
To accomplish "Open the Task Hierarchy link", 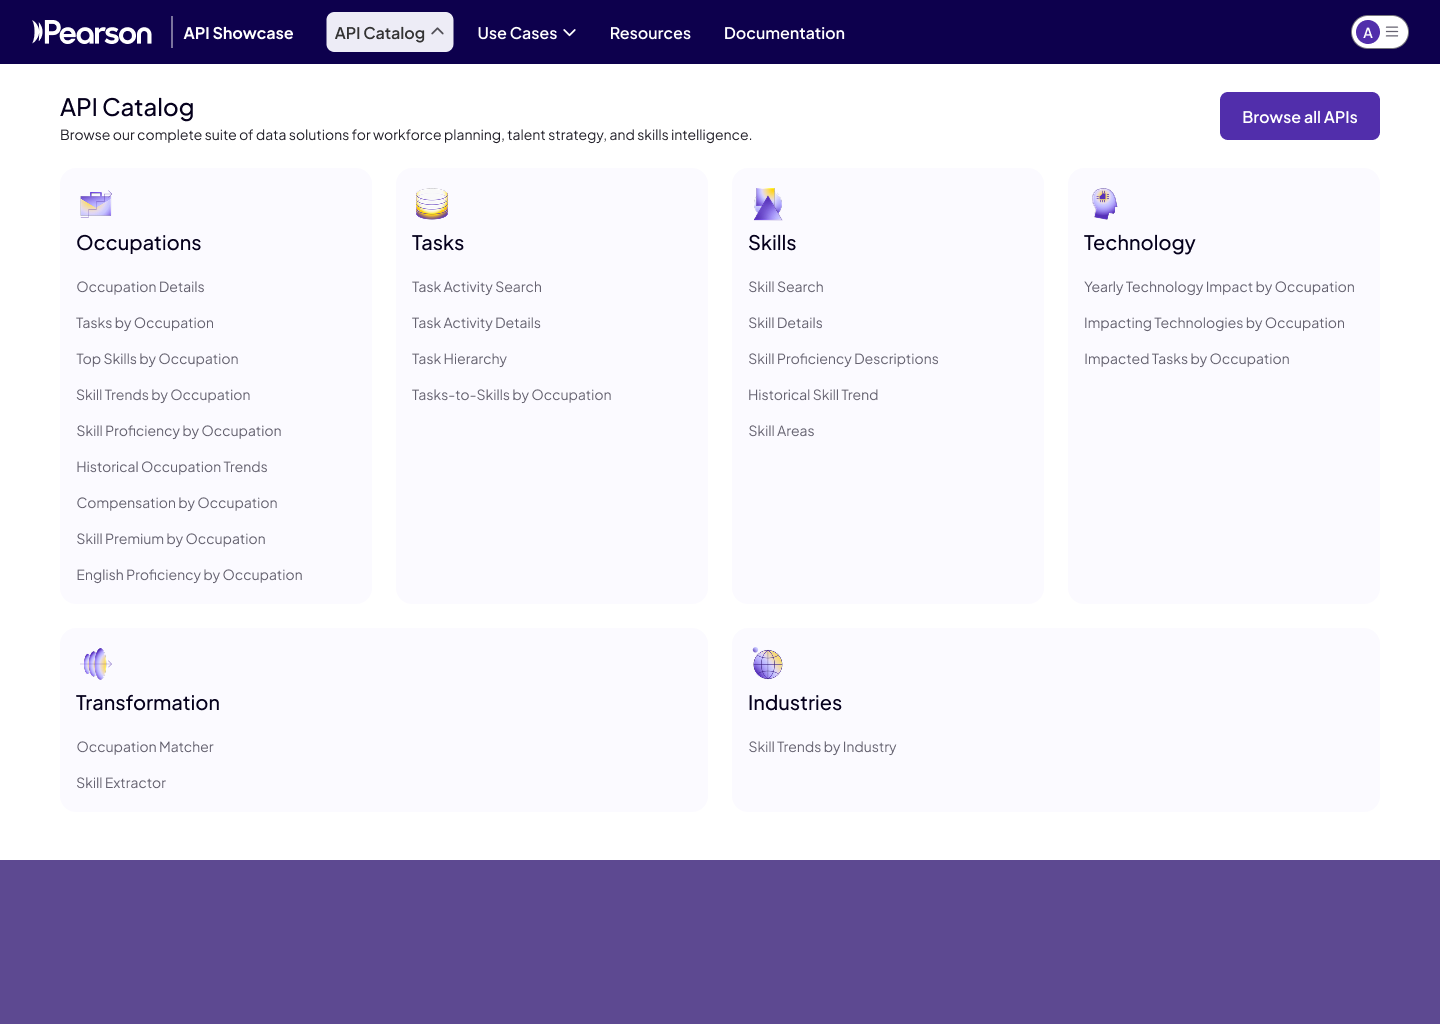I will pyautogui.click(x=459, y=359).
